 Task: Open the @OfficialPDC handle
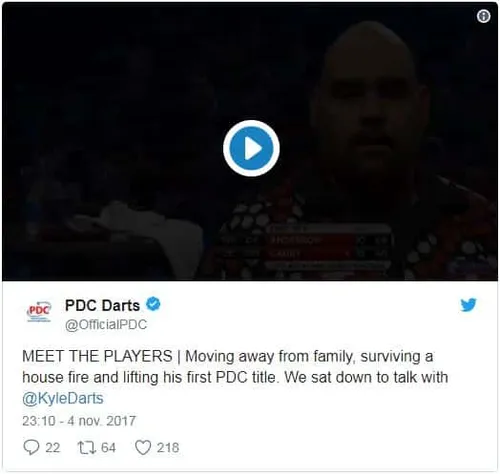pos(106,325)
